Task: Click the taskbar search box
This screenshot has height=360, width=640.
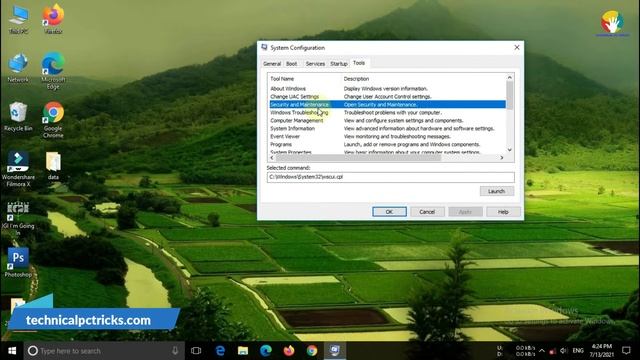Action: click(104, 351)
